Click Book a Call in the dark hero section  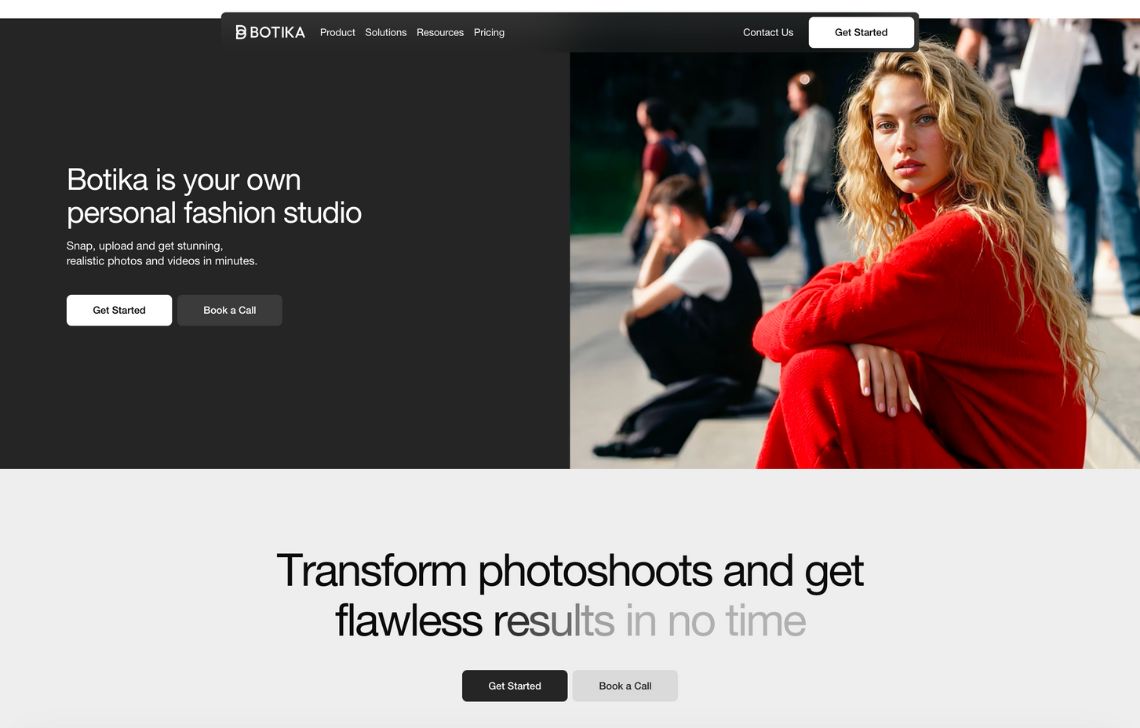tap(229, 310)
